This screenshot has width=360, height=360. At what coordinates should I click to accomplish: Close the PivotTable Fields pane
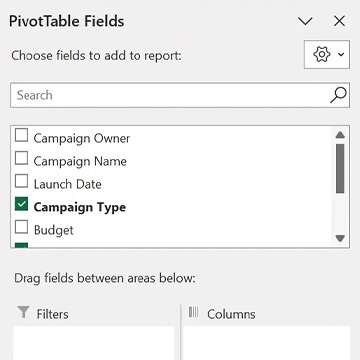[x=339, y=22]
